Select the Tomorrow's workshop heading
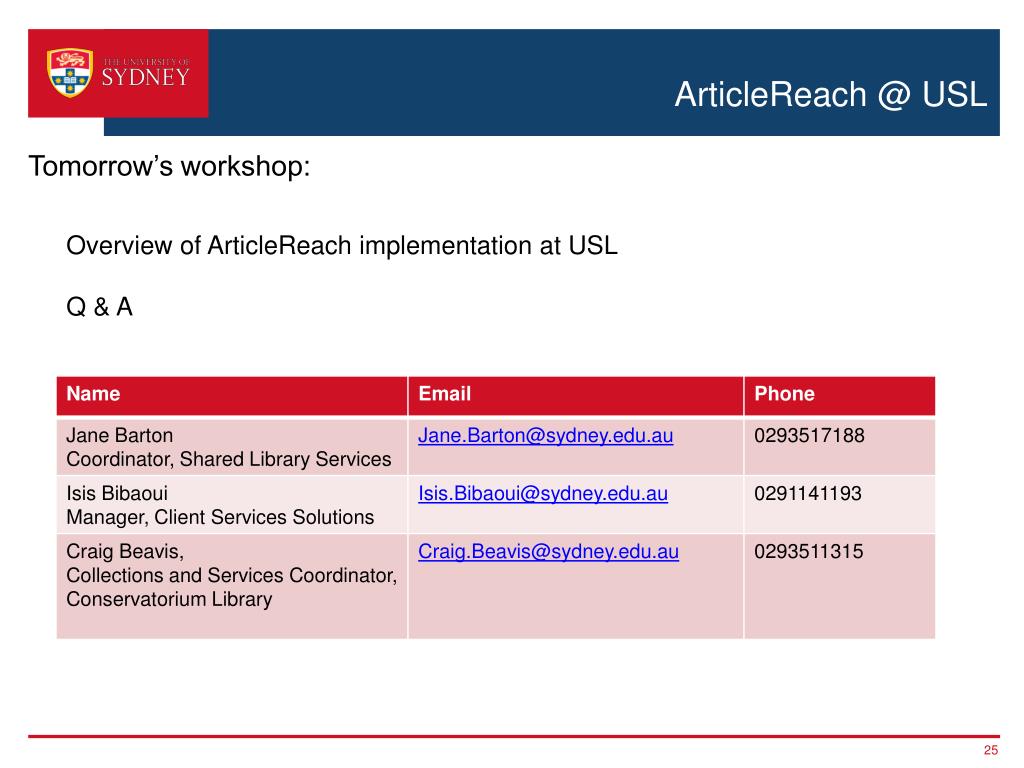Viewport: 1024px width, 768px height. 169,167
